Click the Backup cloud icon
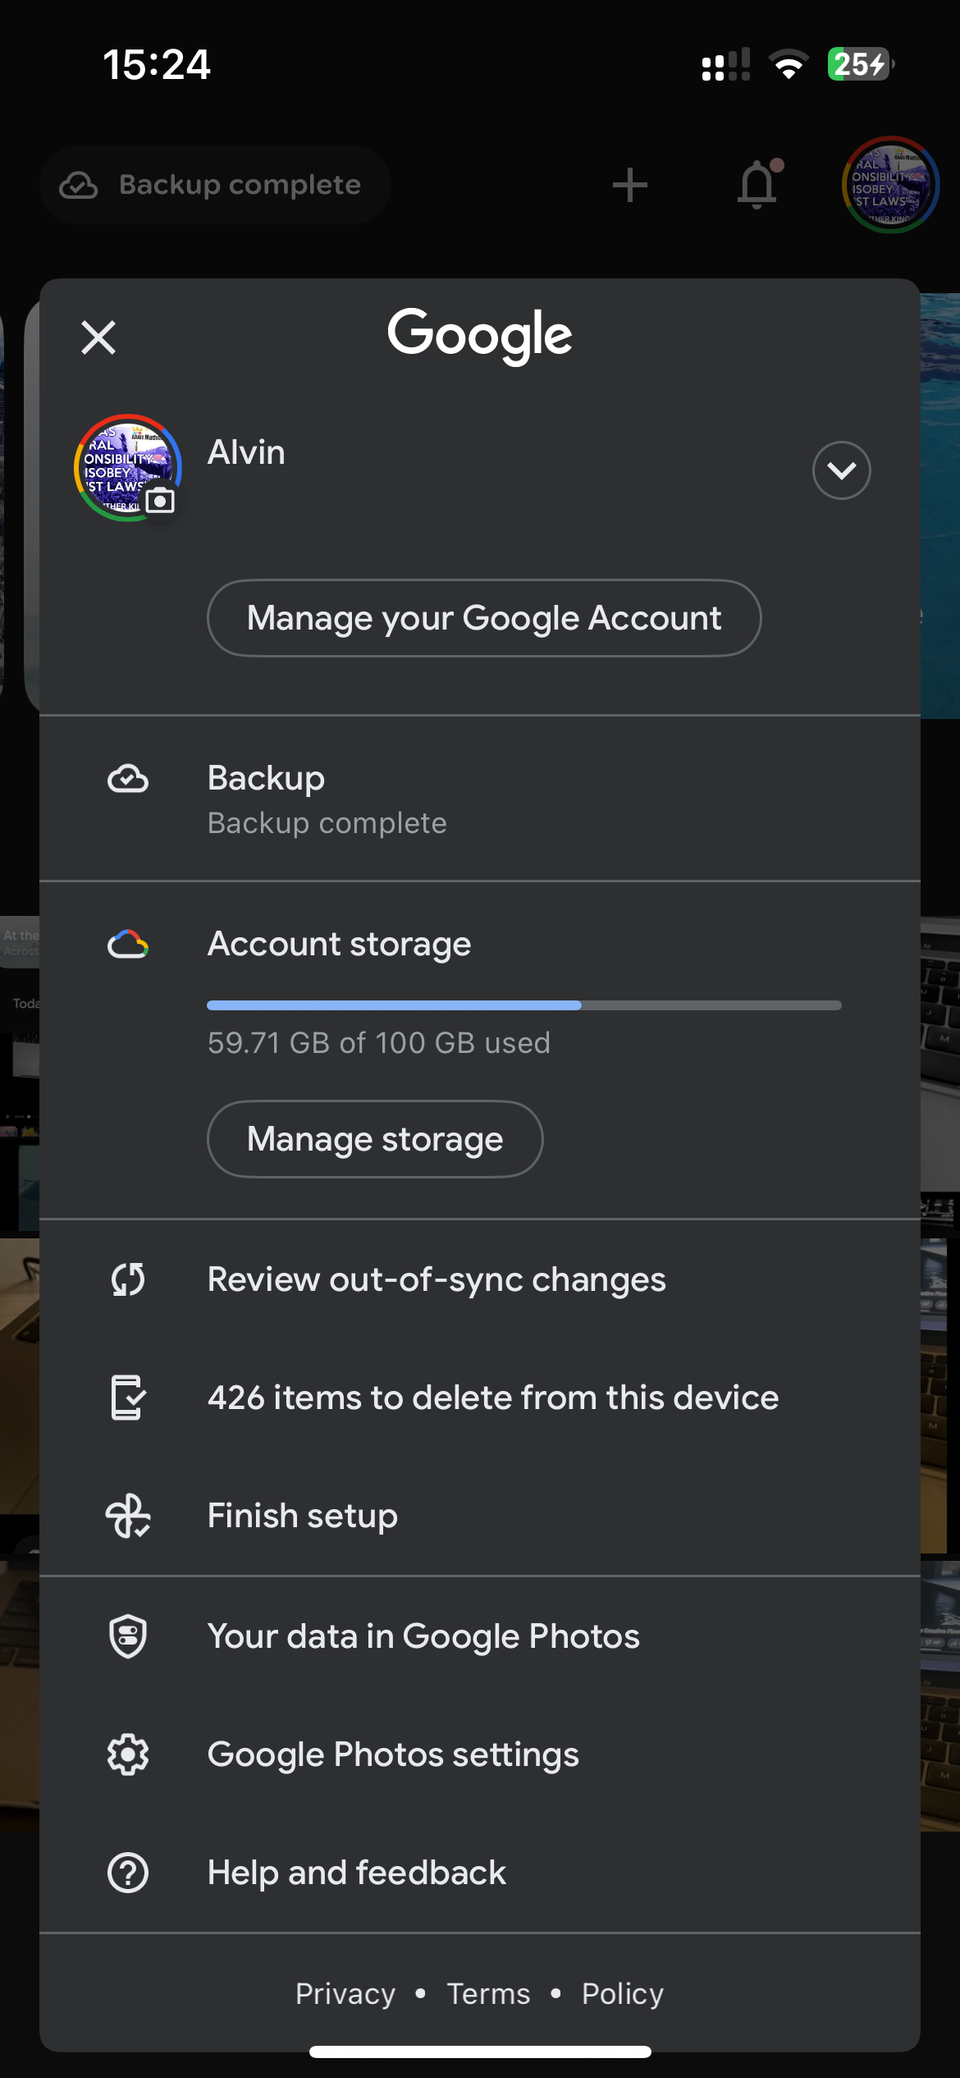Image resolution: width=960 pixels, height=2078 pixels. 128,779
